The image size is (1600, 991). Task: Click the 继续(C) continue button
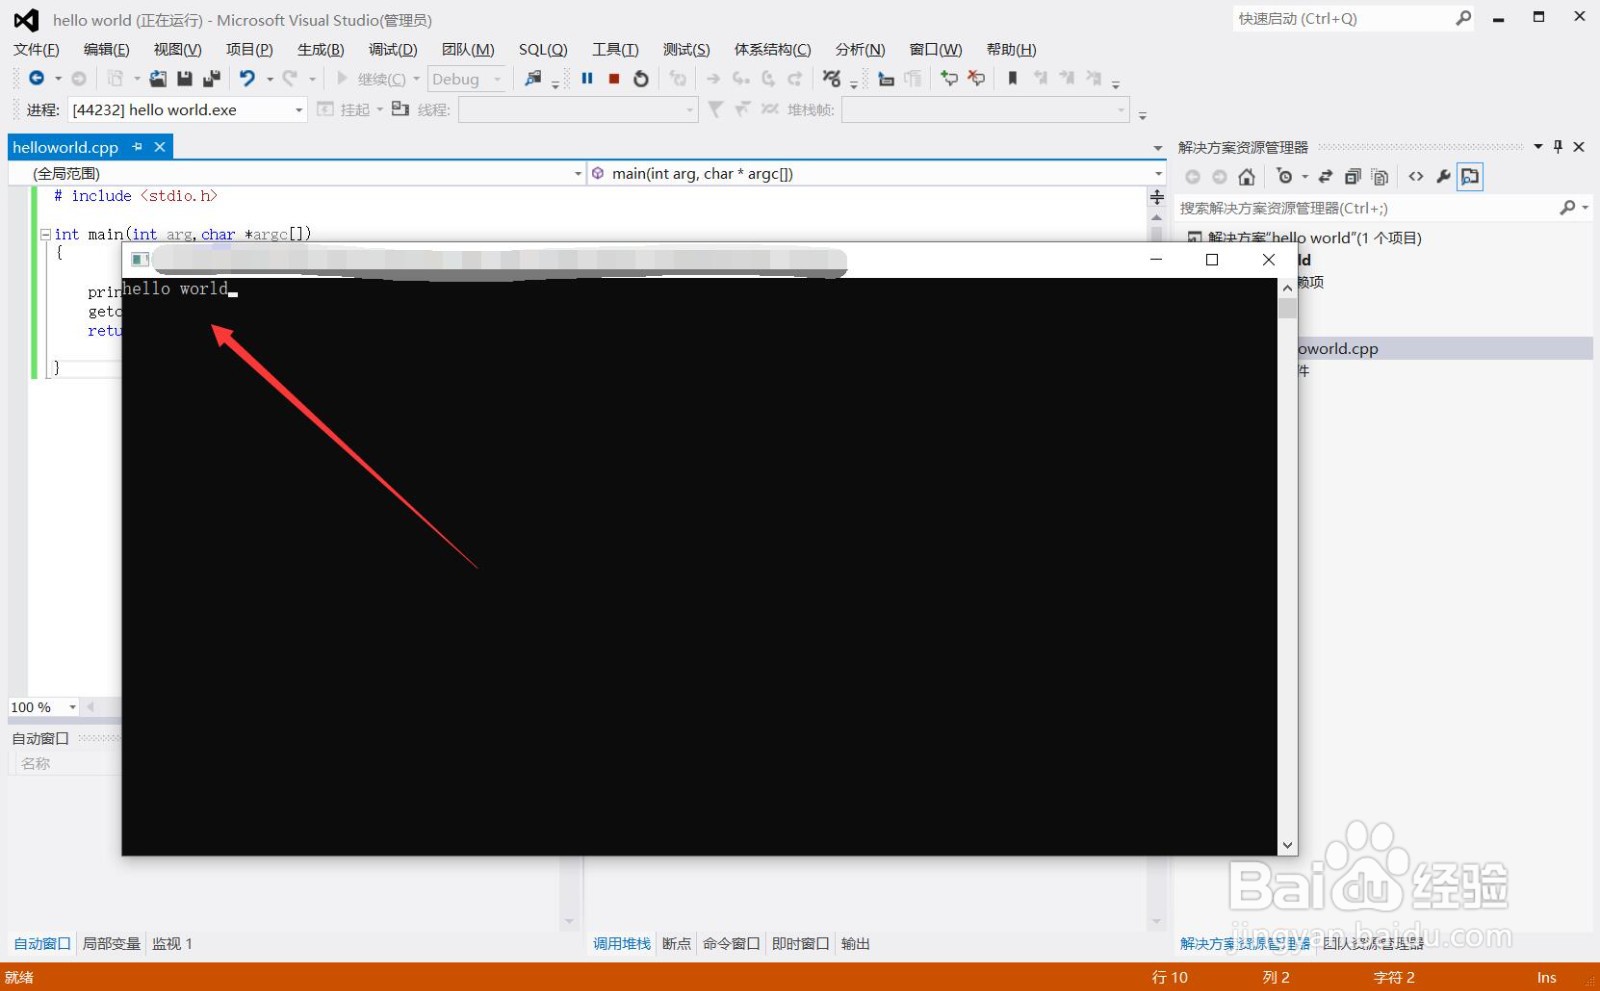coord(372,79)
